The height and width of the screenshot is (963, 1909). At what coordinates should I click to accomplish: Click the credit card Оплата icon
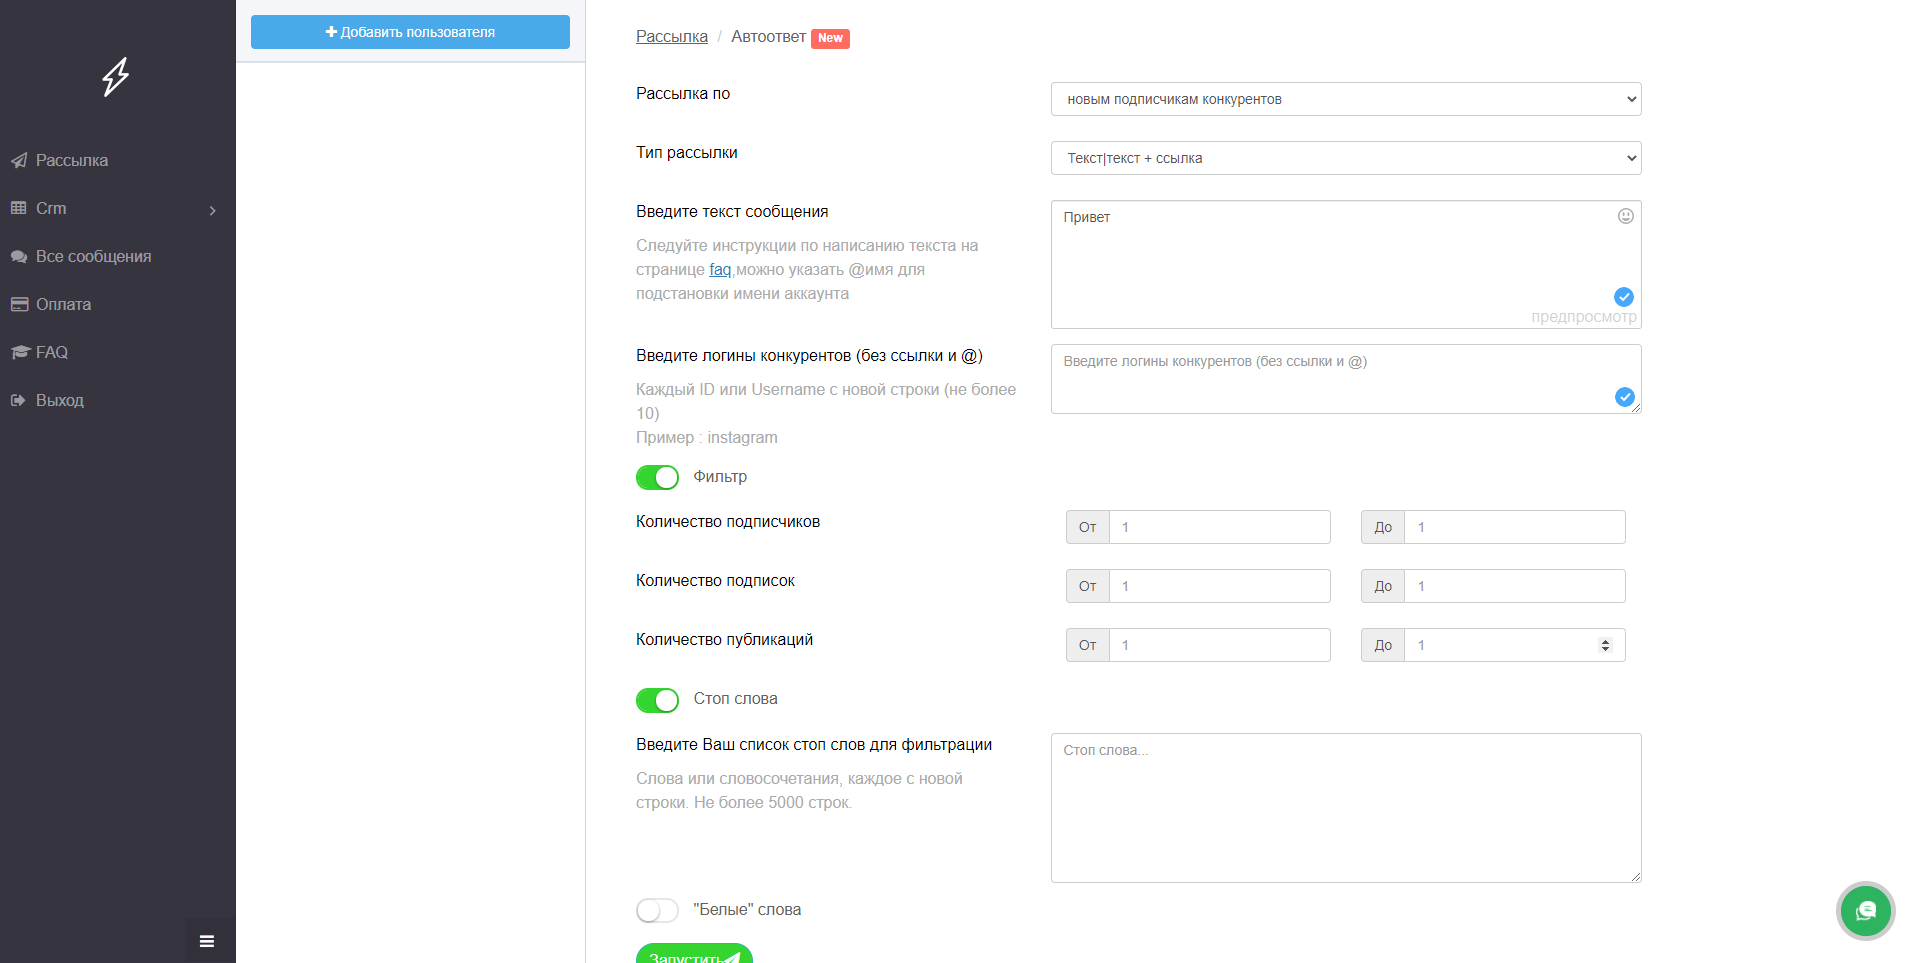19,304
